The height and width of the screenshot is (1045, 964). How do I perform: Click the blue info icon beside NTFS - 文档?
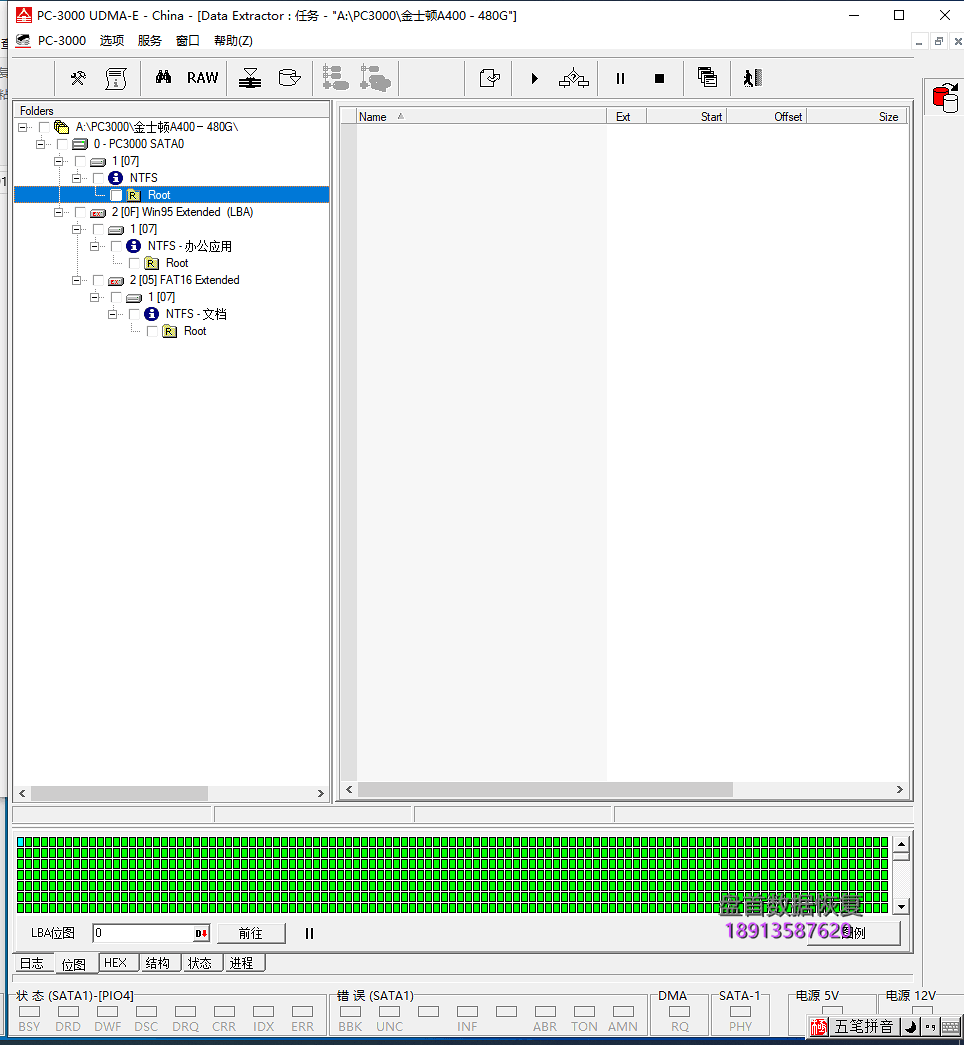[151, 314]
